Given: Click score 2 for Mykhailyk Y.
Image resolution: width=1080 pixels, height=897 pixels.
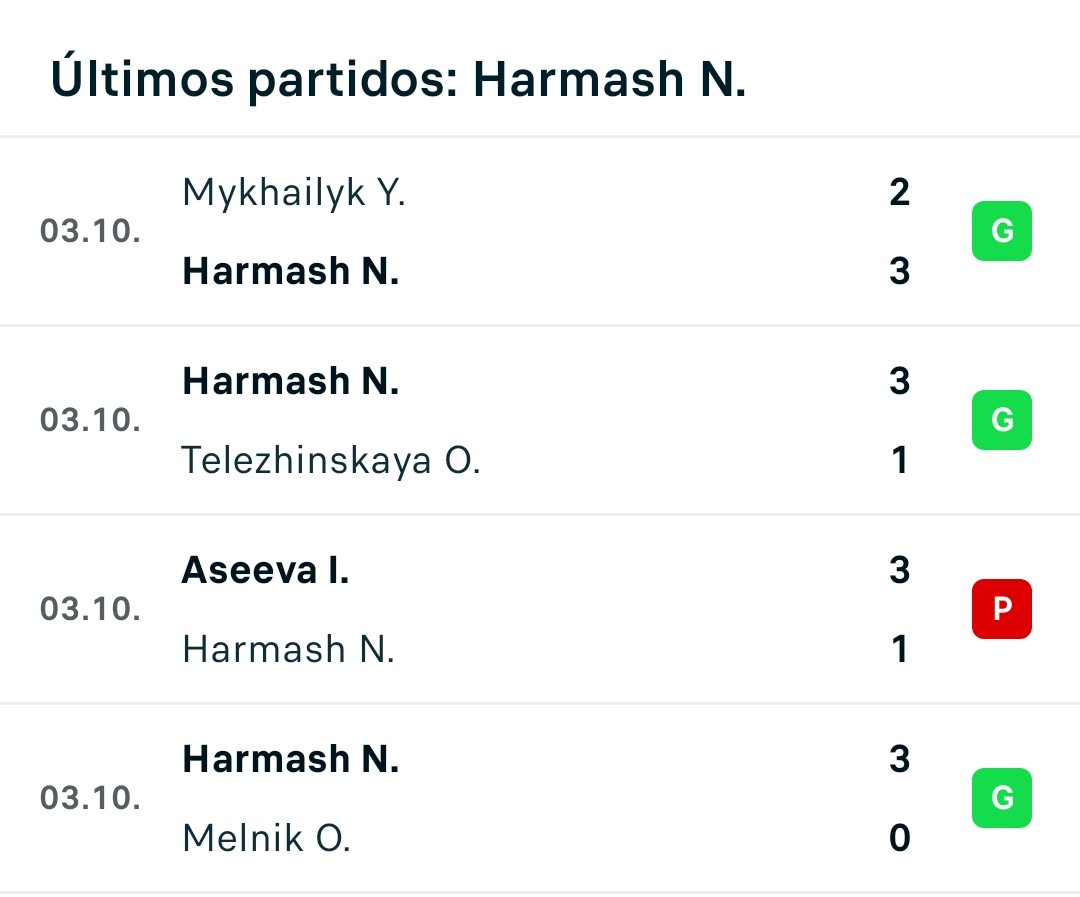Looking at the screenshot, I should (900, 192).
